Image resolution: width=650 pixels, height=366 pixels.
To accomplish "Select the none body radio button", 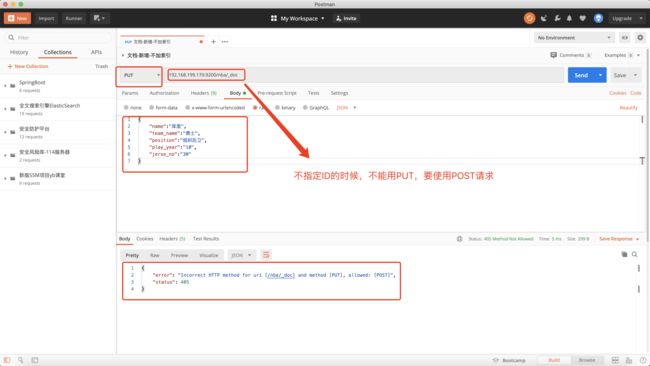I will (x=126, y=107).
